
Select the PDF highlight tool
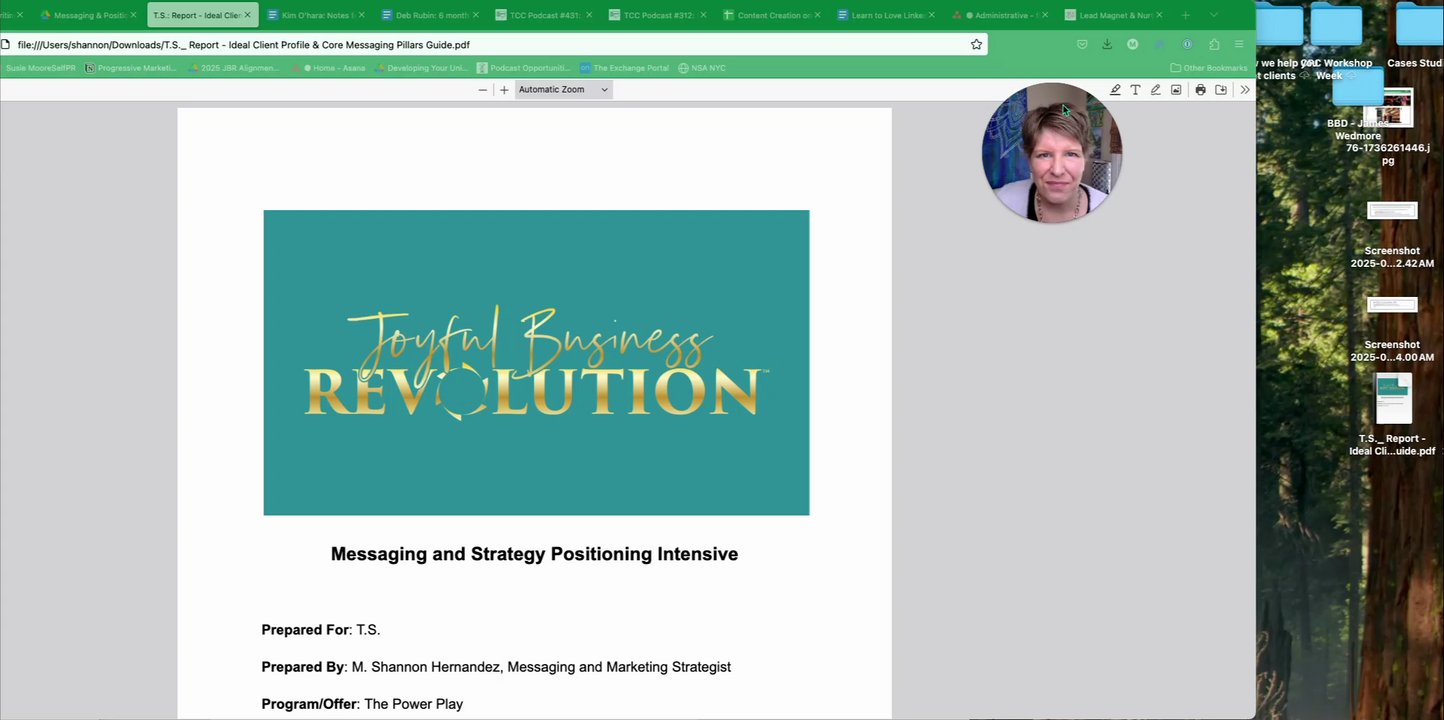click(x=1115, y=90)
